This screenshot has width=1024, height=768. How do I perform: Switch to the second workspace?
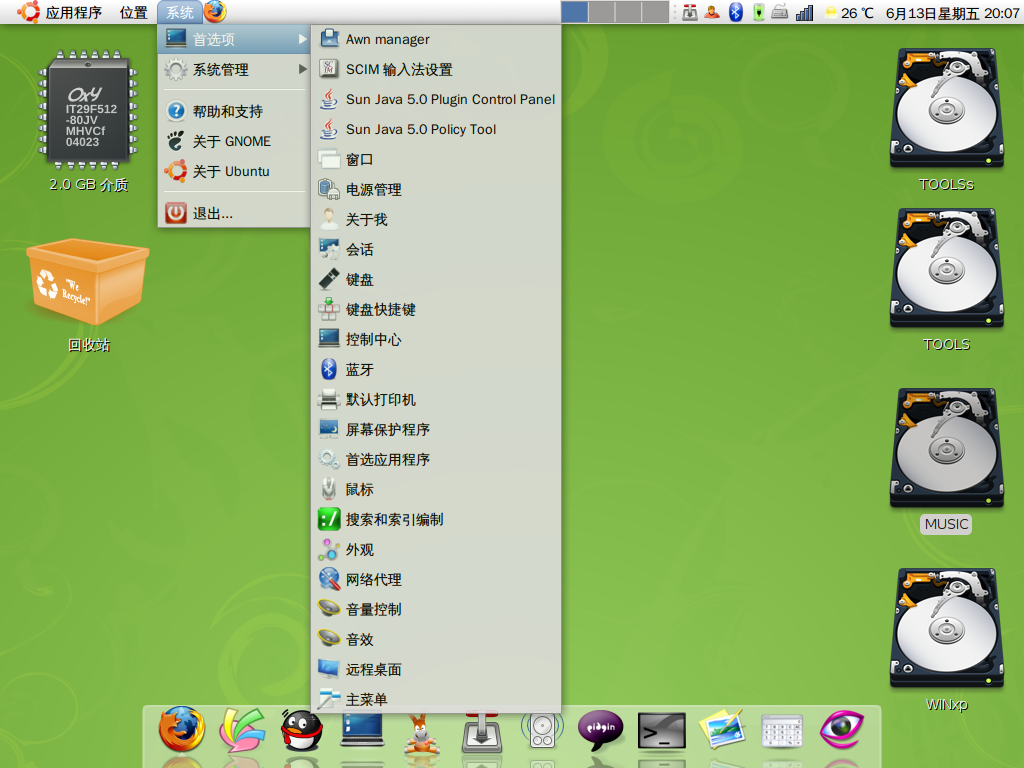(601, 12)
